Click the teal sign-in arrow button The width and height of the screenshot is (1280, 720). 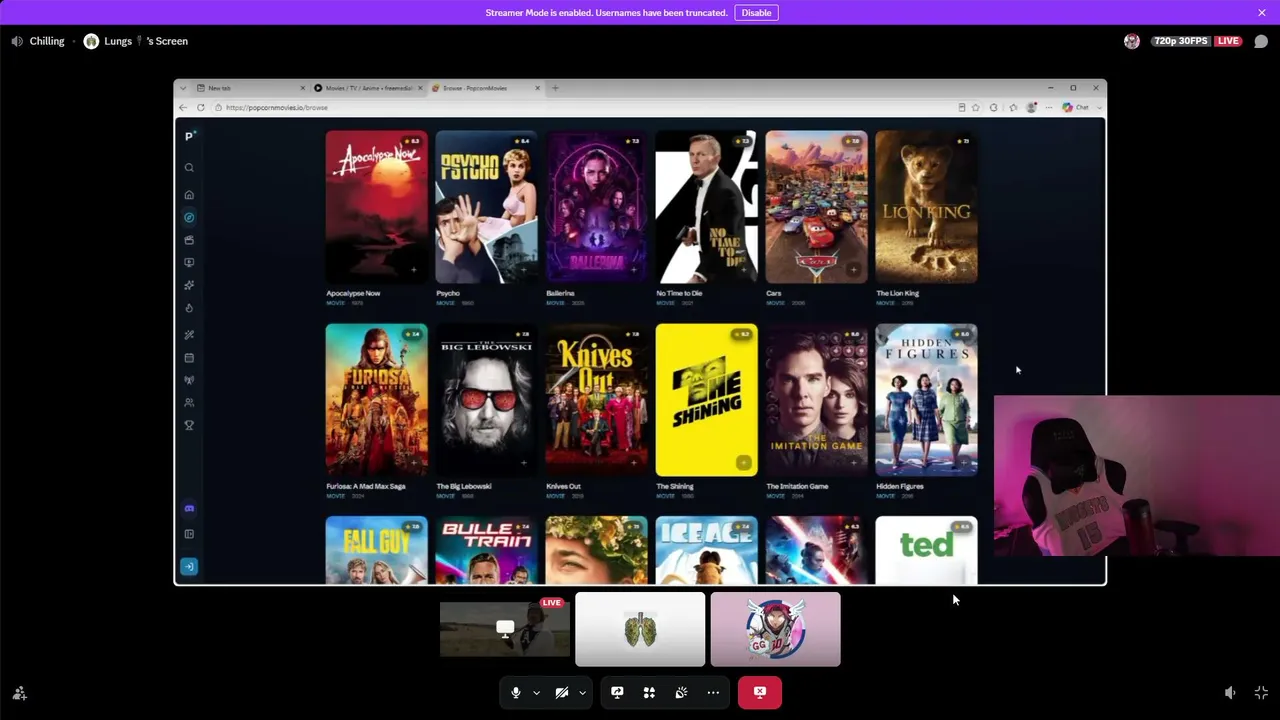(189, 566)
